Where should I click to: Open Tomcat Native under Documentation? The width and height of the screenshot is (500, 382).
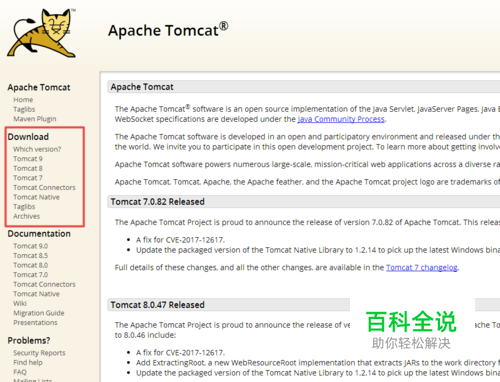(x=36, y=294)
